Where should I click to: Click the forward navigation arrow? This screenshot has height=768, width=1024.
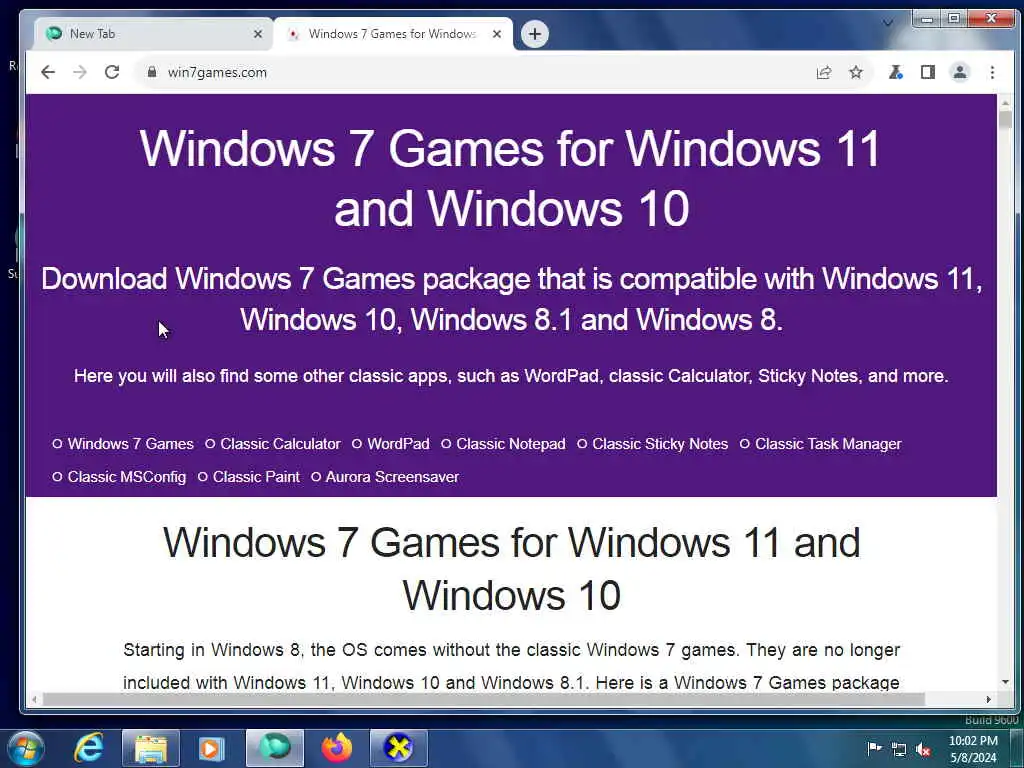coord(80,72)
